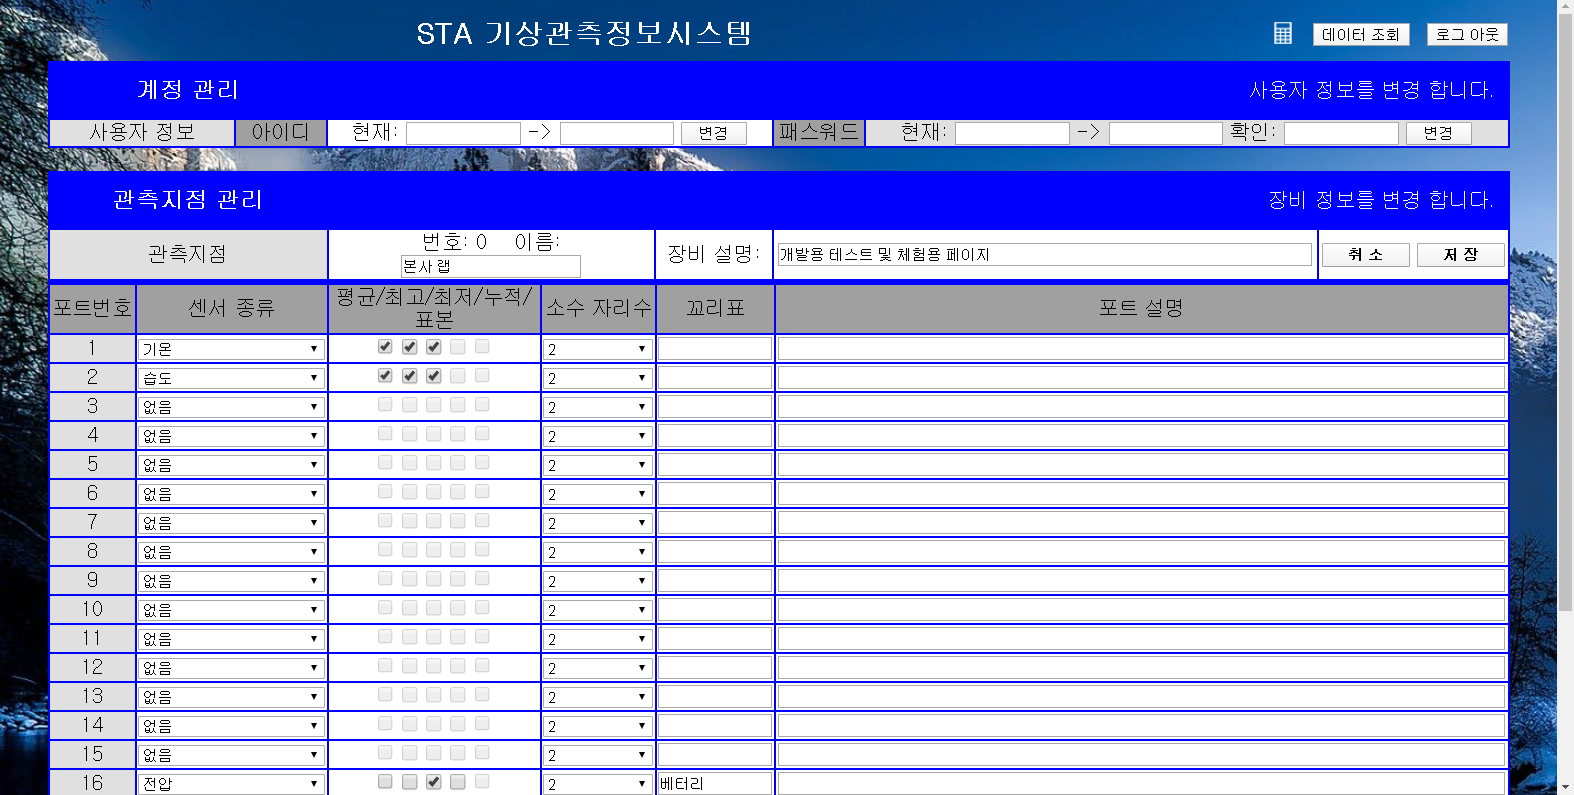
Task: Open the decimal places dropdown for port 1
Action: [x=597, y=349]
